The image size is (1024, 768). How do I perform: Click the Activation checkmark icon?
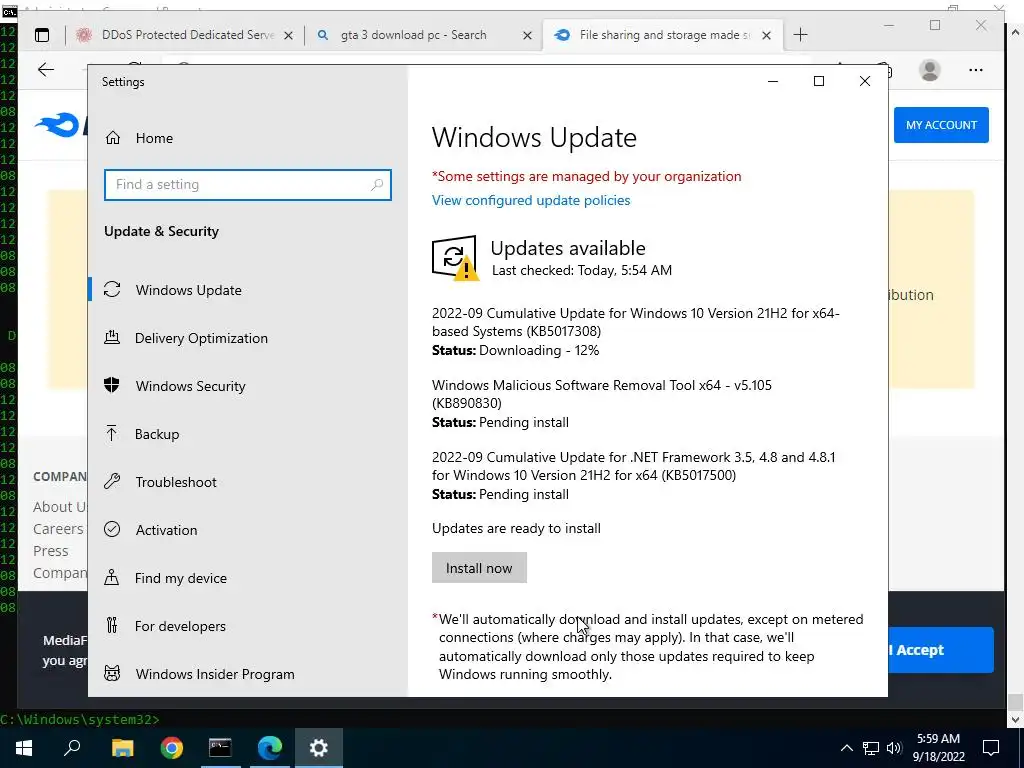[x=112, y=529]
